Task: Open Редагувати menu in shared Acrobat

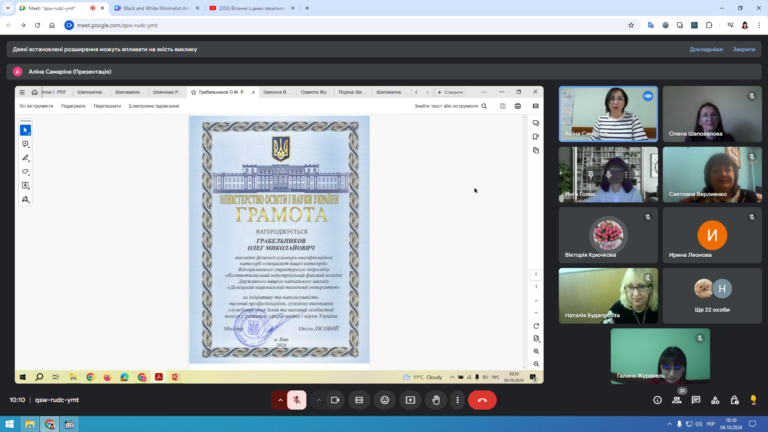Action: (73, 106)
